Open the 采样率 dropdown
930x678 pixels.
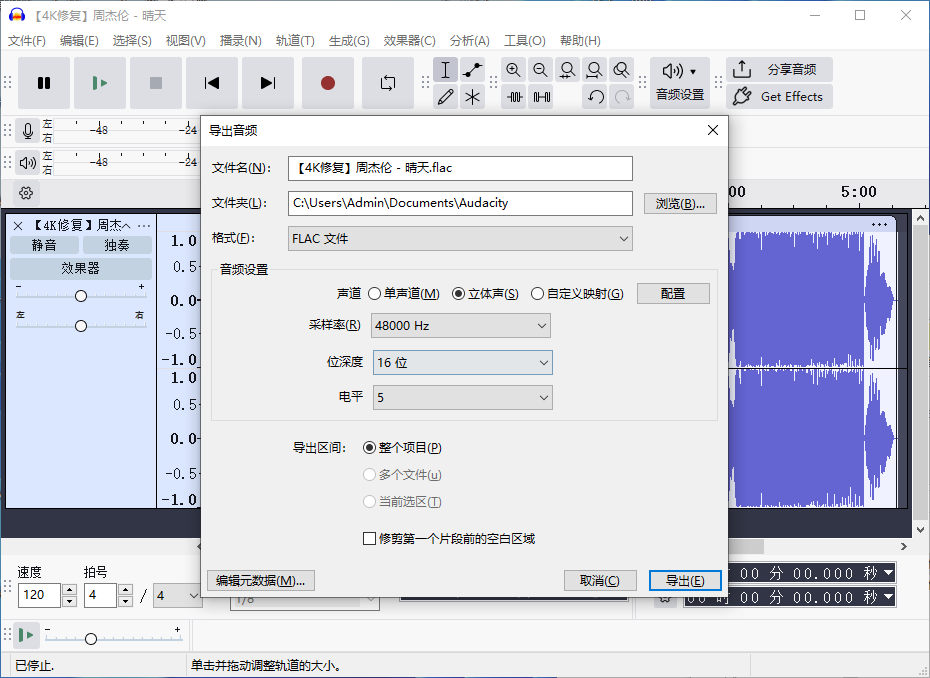point(460,325)
